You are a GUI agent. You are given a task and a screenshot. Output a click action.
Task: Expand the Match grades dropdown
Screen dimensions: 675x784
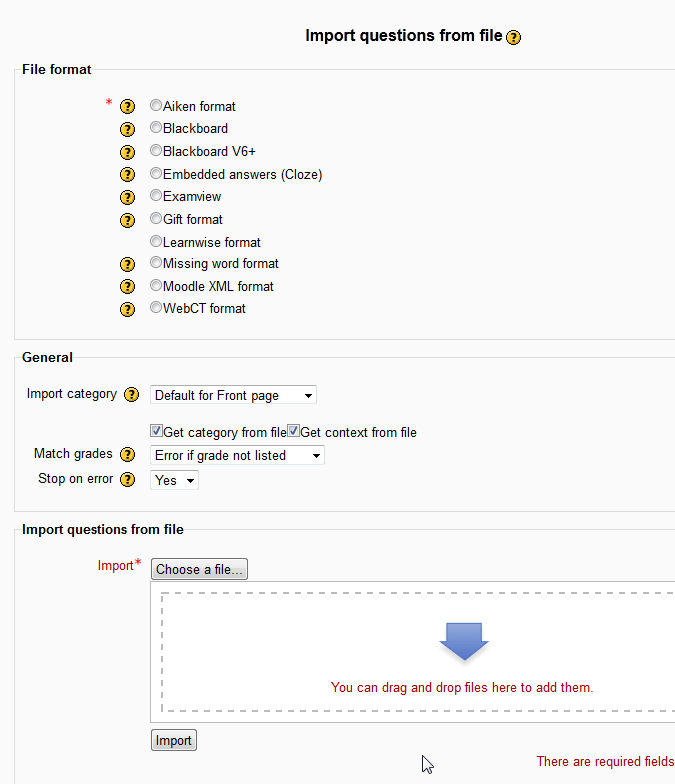237,455
